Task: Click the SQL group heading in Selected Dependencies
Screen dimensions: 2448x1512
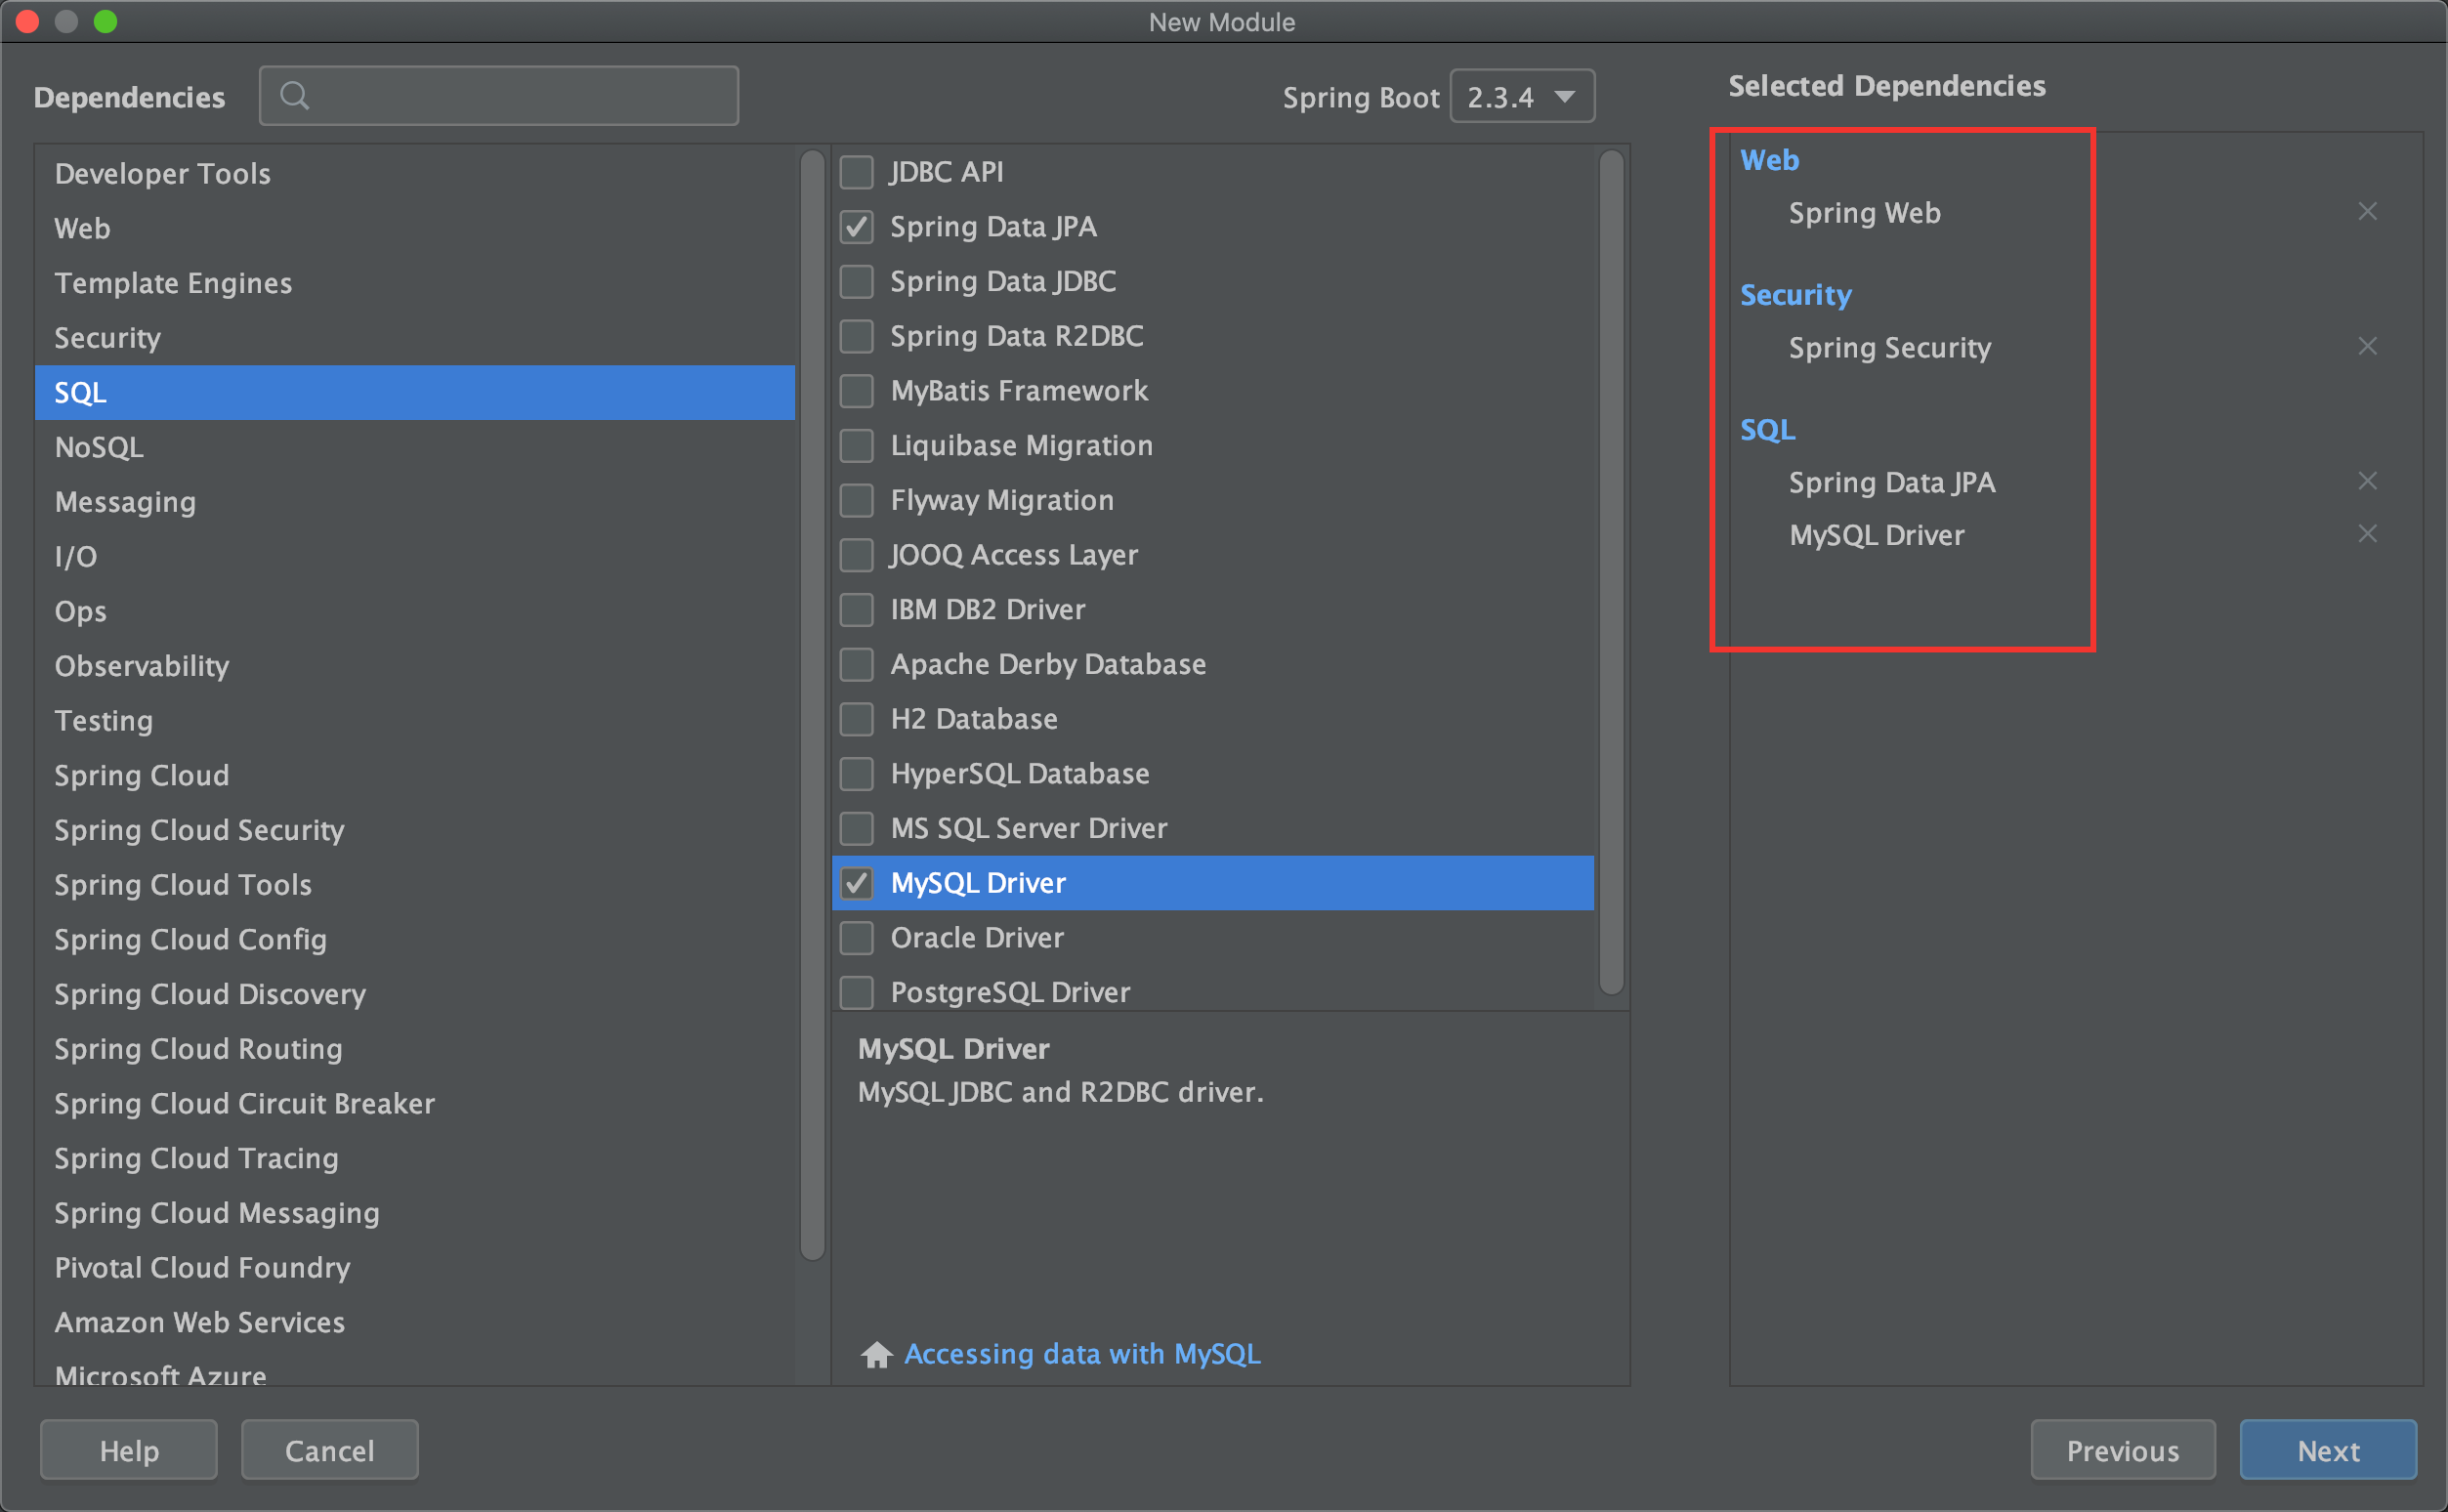Action: click(x=1767, y=430)
